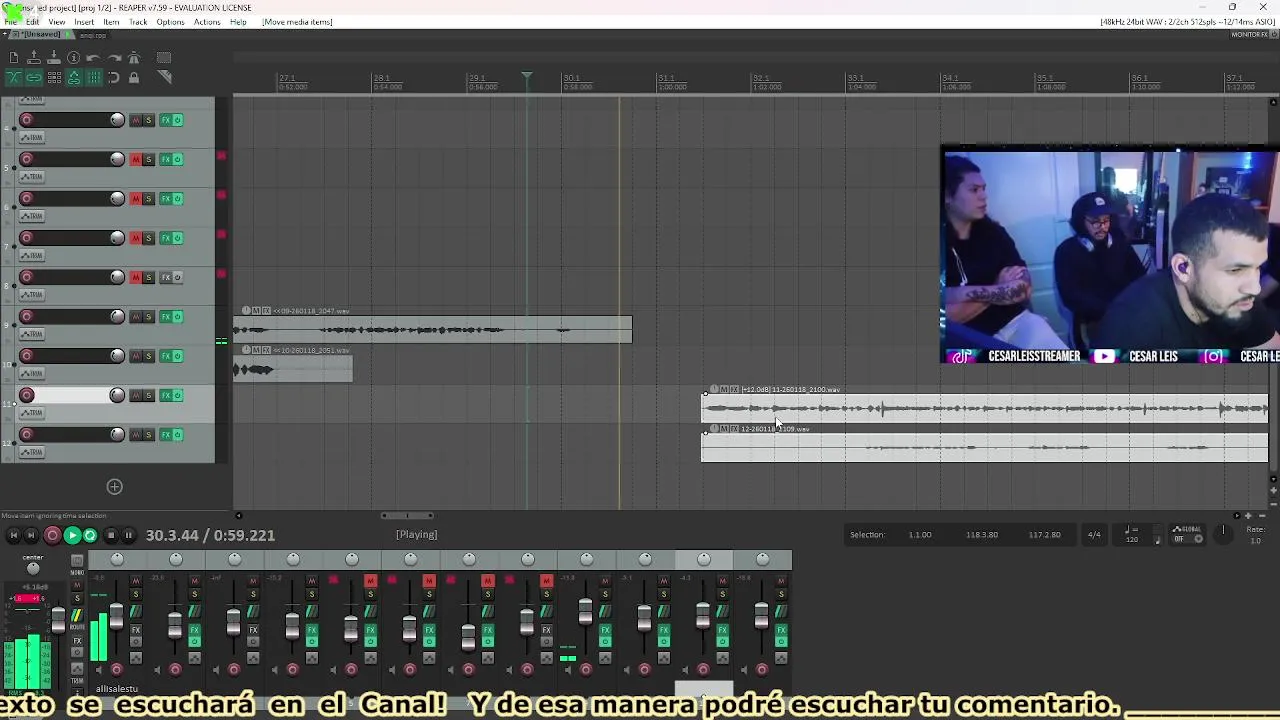Toggle the transport Repeat button

[90, 536]
